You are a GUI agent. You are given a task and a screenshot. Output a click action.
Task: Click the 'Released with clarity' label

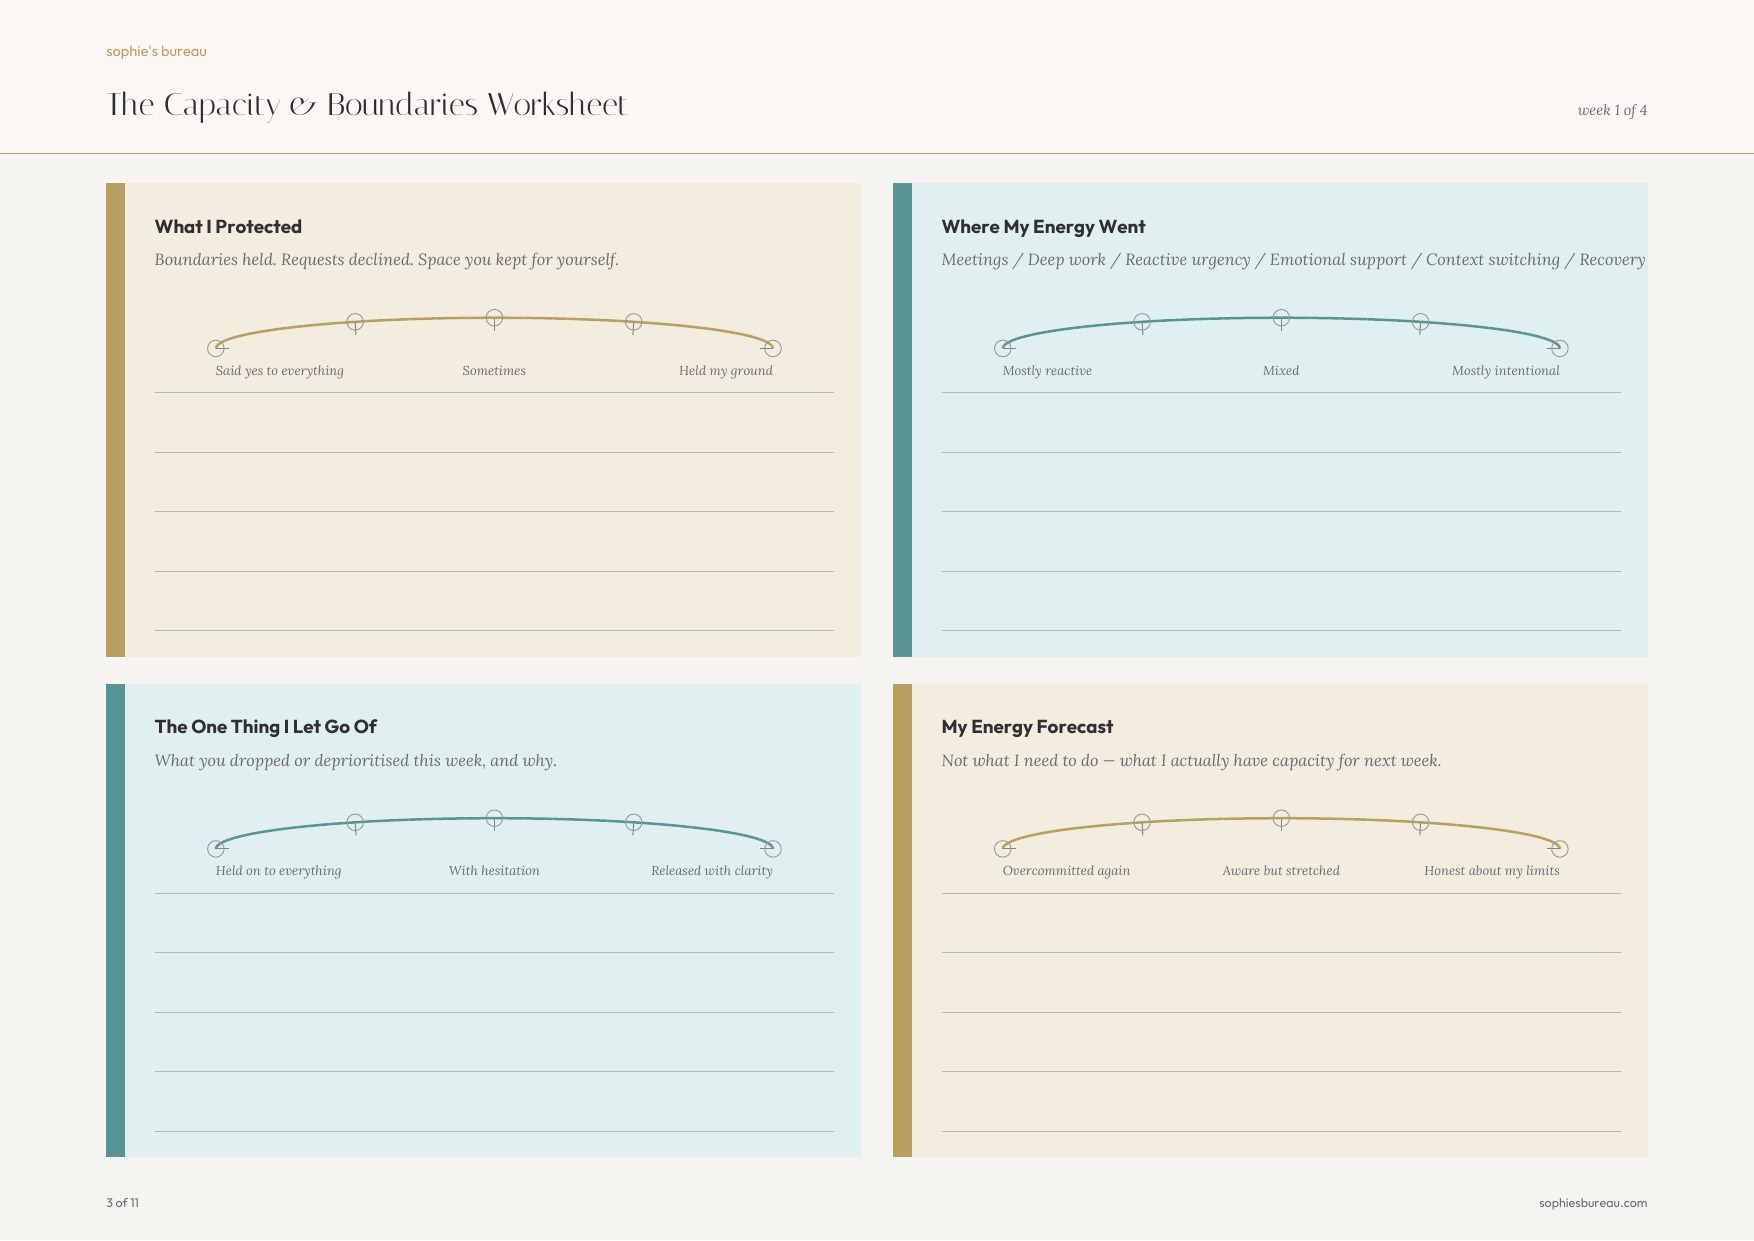pos(712,871)
